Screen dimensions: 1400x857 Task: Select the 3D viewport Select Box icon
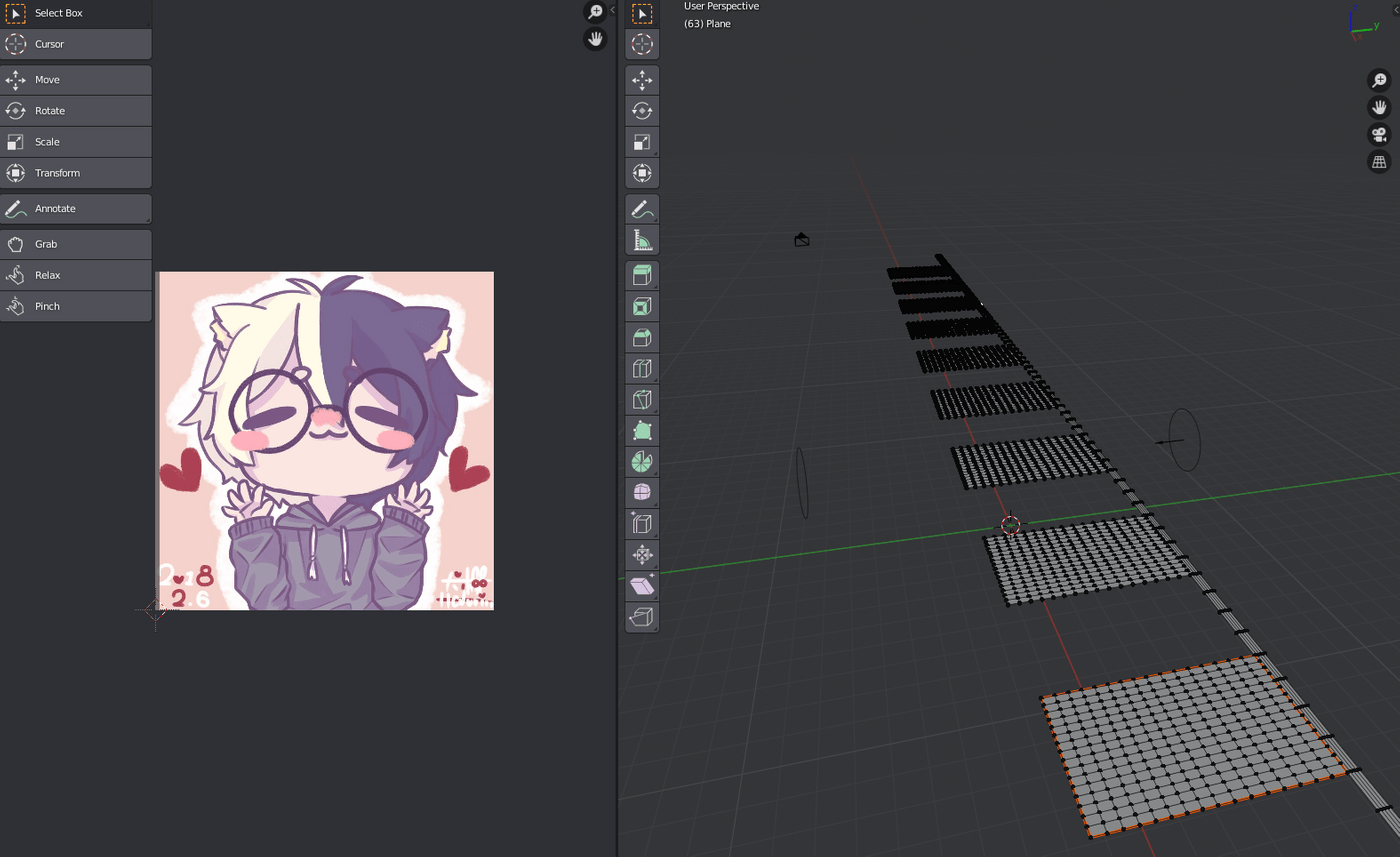point(642,13)
